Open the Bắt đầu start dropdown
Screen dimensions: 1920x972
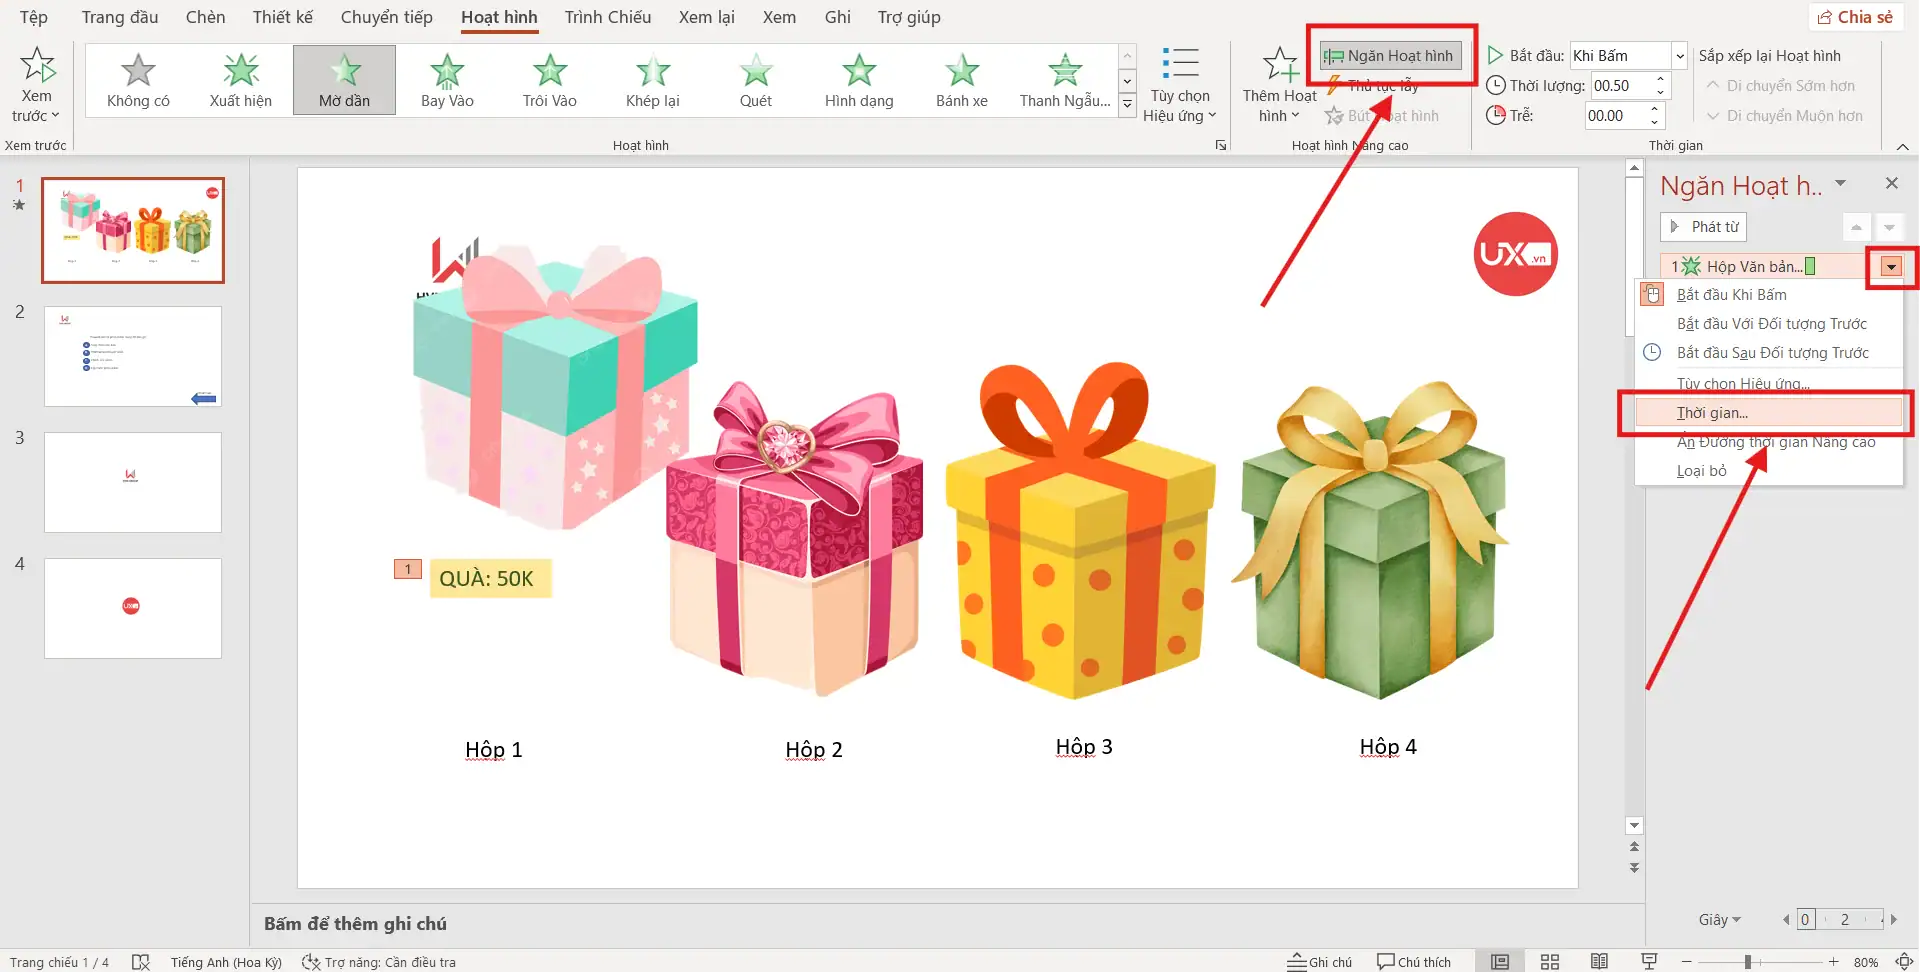(1679, 56)
